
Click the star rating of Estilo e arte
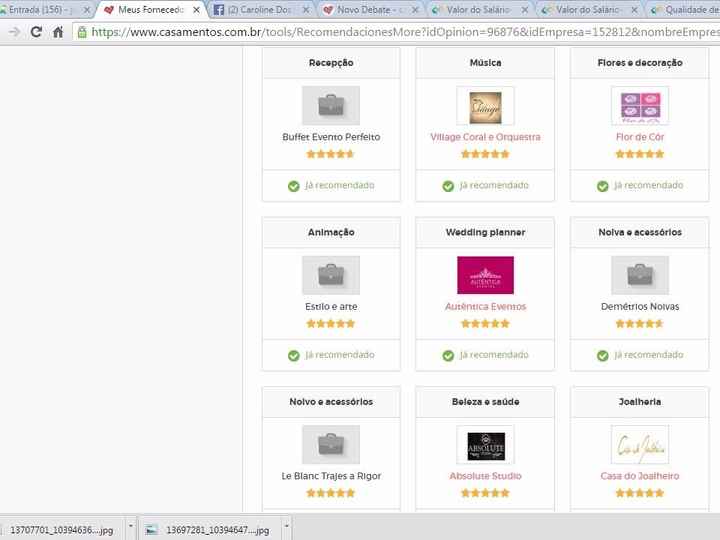331,323
